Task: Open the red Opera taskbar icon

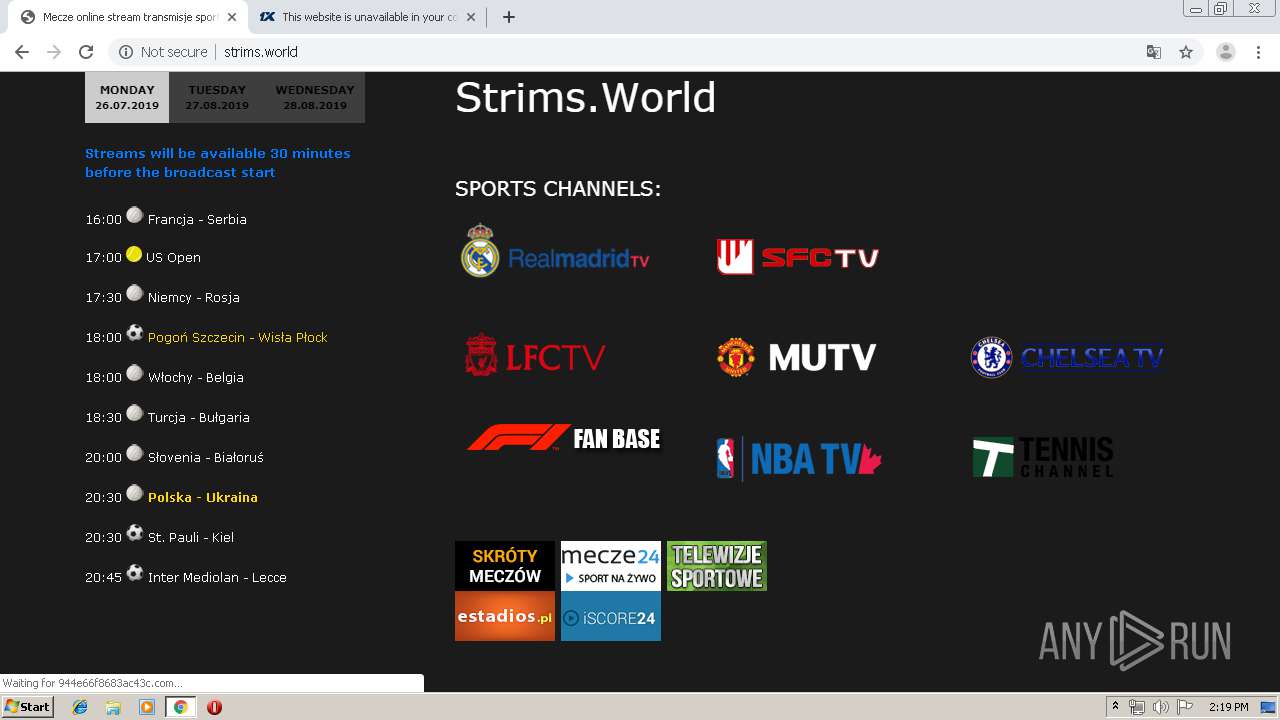Action: coord(214,707)
